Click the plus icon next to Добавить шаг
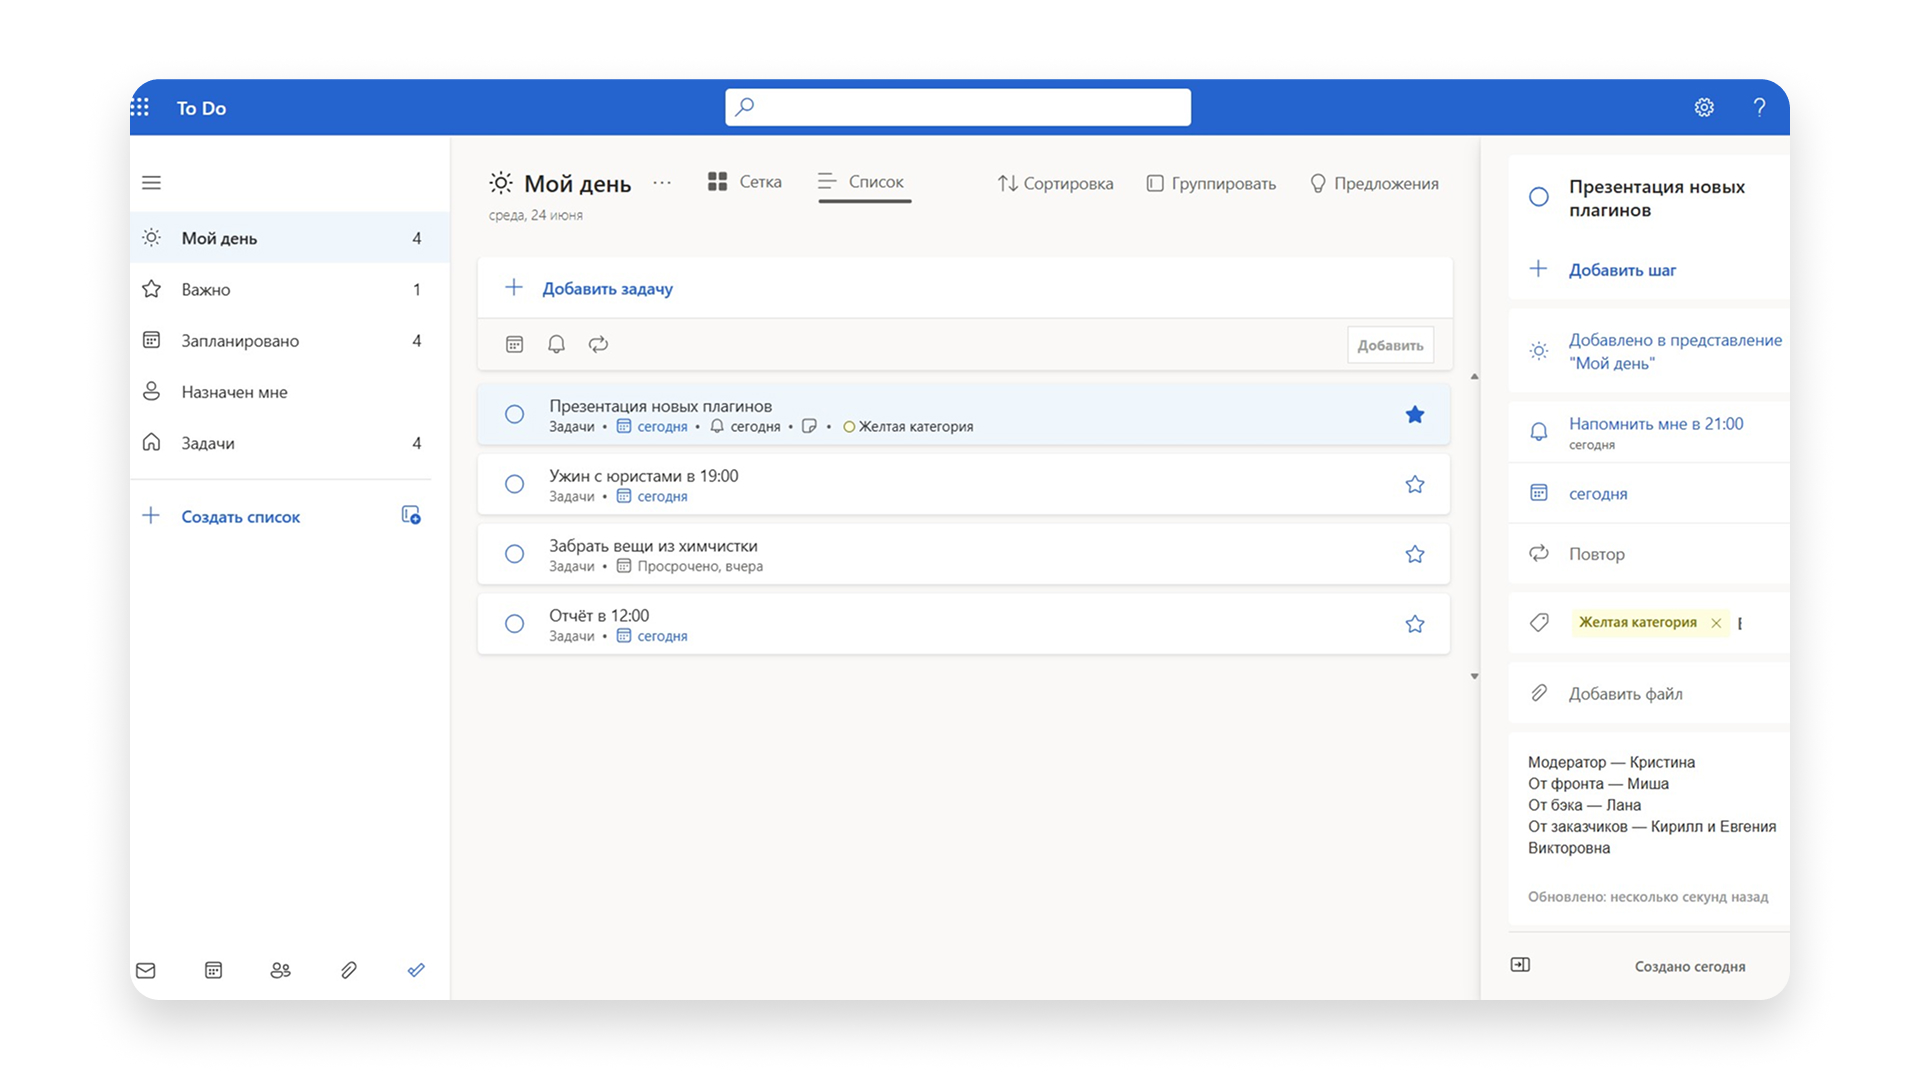The width and height of the screenshot is (1920, 1080). (x=1538, y=269)
